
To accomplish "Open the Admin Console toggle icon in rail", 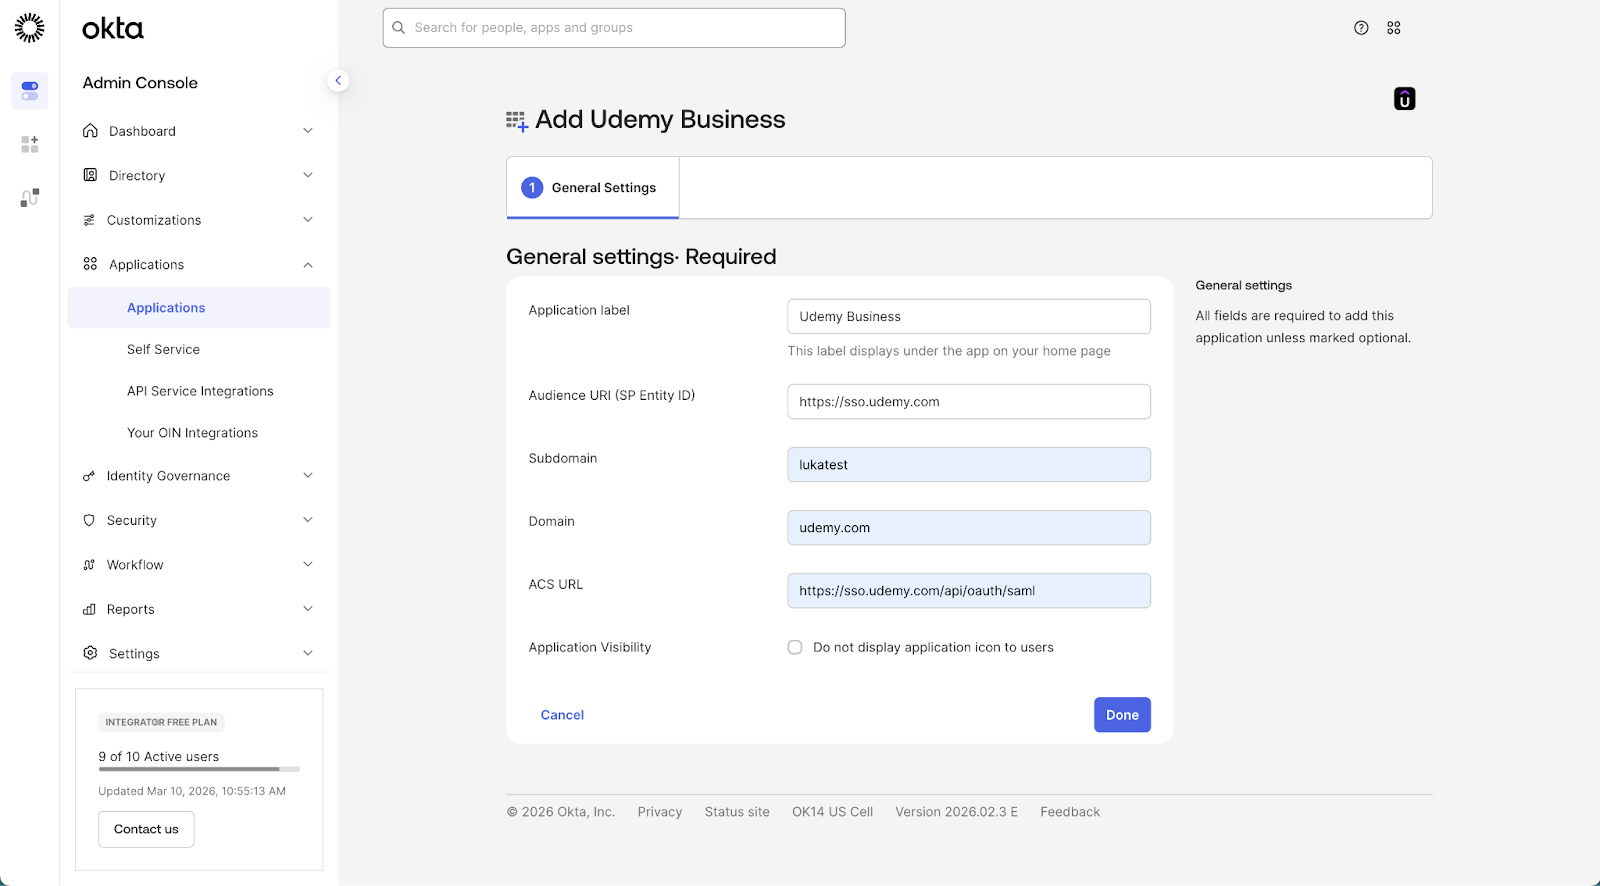I will pyautogui.click(x=30, y=91).
